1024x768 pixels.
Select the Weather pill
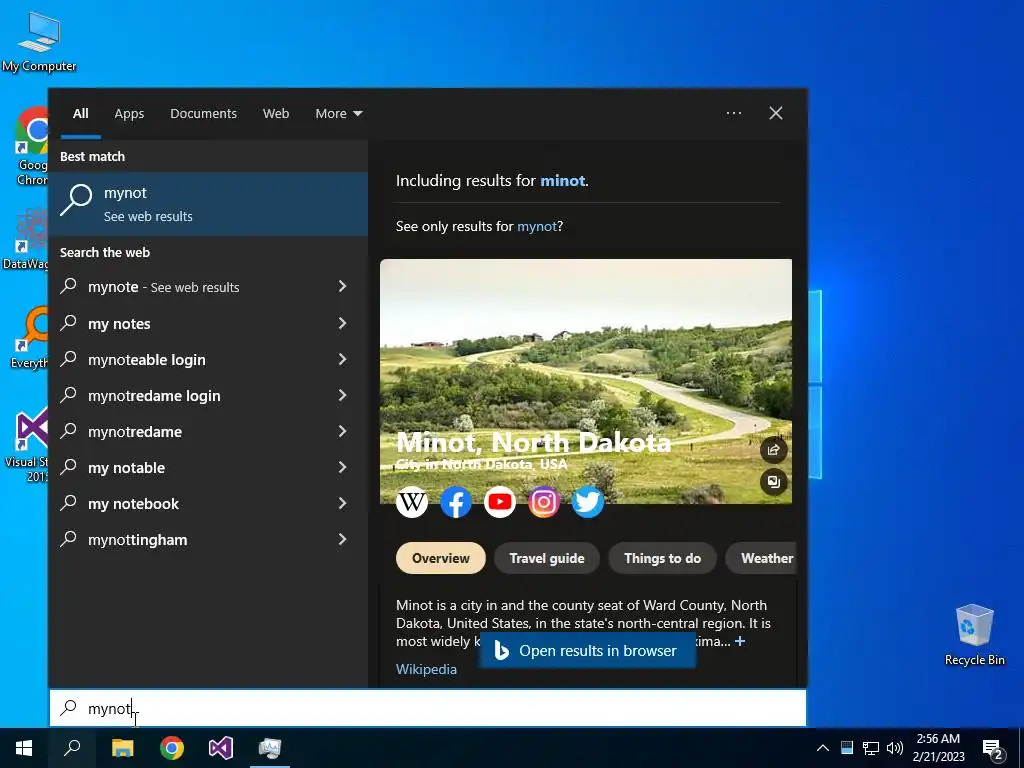pyautogui.click(x=762, y=558)
